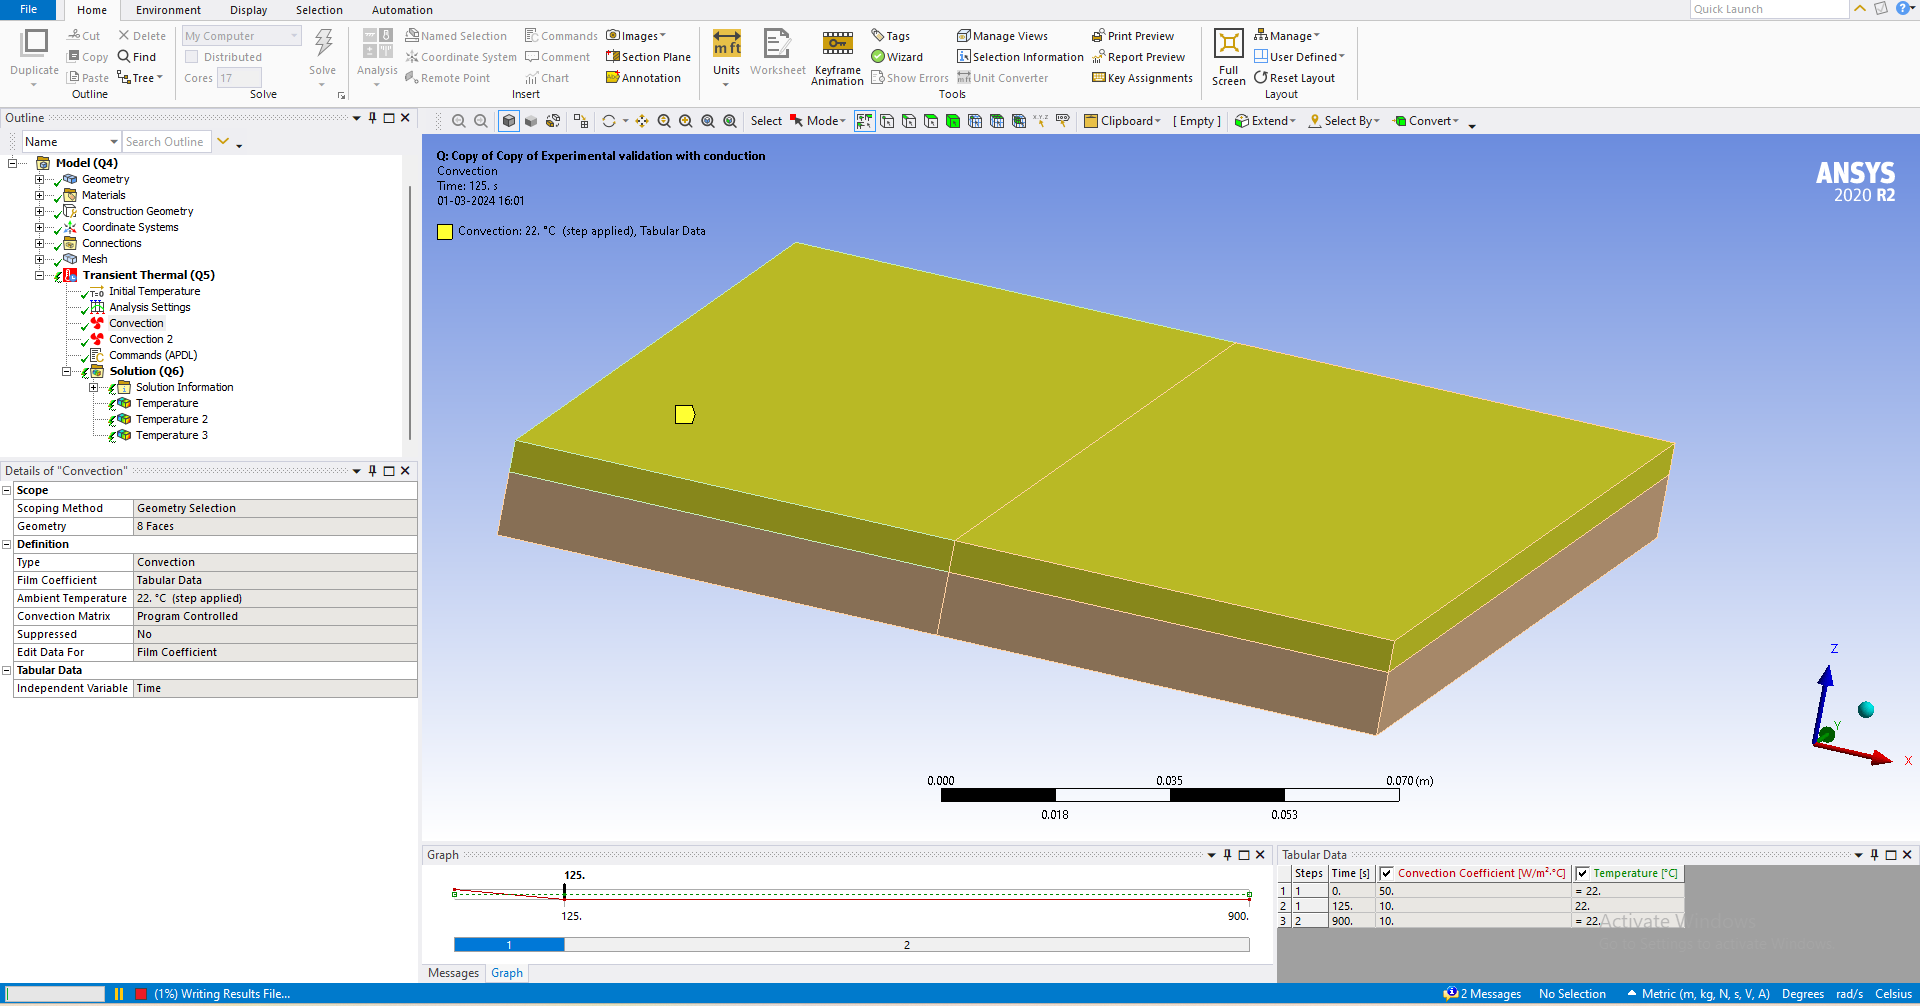The image size is (1920, 1006).
Task: Click the Annotation button
Action: pyautogui.click(x=643, y=78)
